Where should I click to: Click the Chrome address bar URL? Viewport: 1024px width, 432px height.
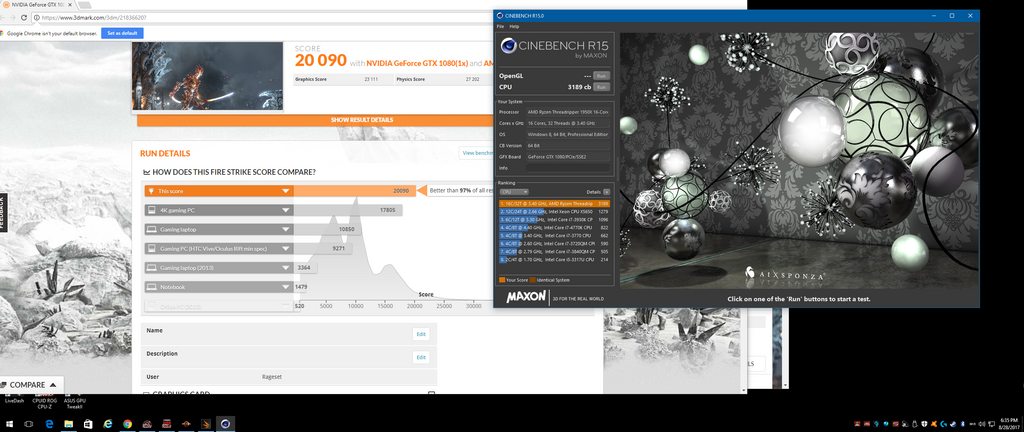[94, 17]
